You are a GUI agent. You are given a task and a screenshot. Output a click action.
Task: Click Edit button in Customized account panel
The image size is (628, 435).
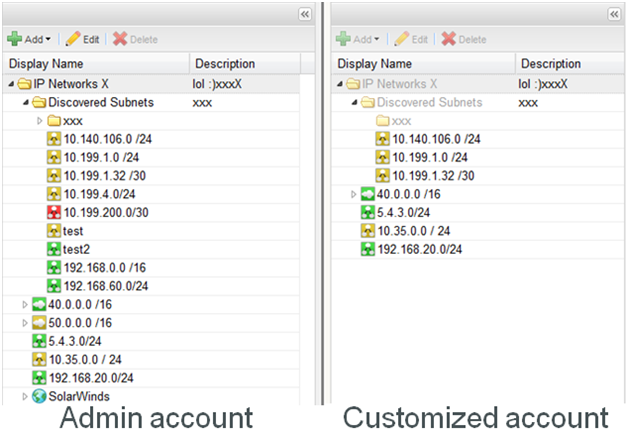[411, 39]
